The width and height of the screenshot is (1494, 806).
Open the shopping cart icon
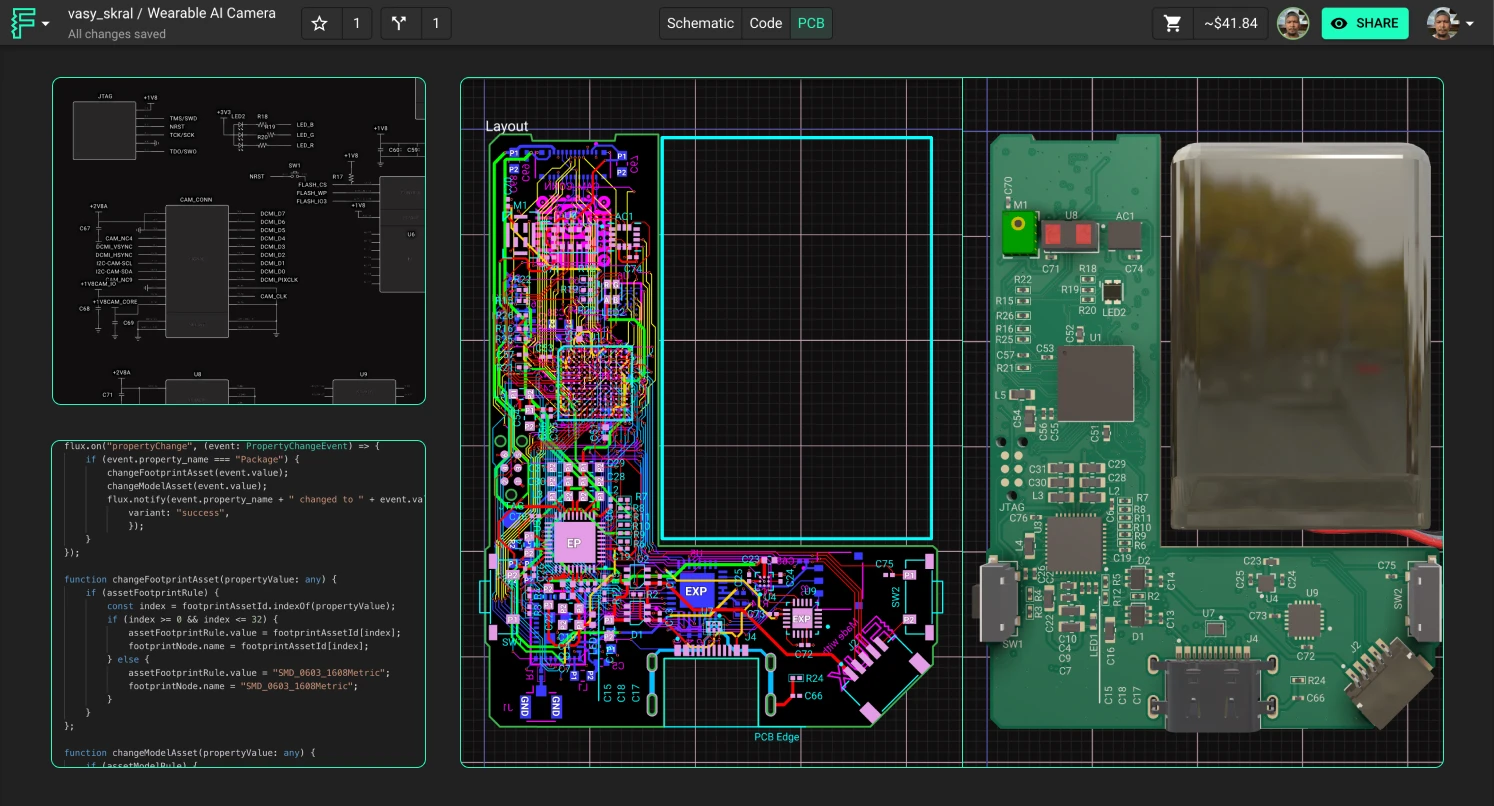point(1173,22)
